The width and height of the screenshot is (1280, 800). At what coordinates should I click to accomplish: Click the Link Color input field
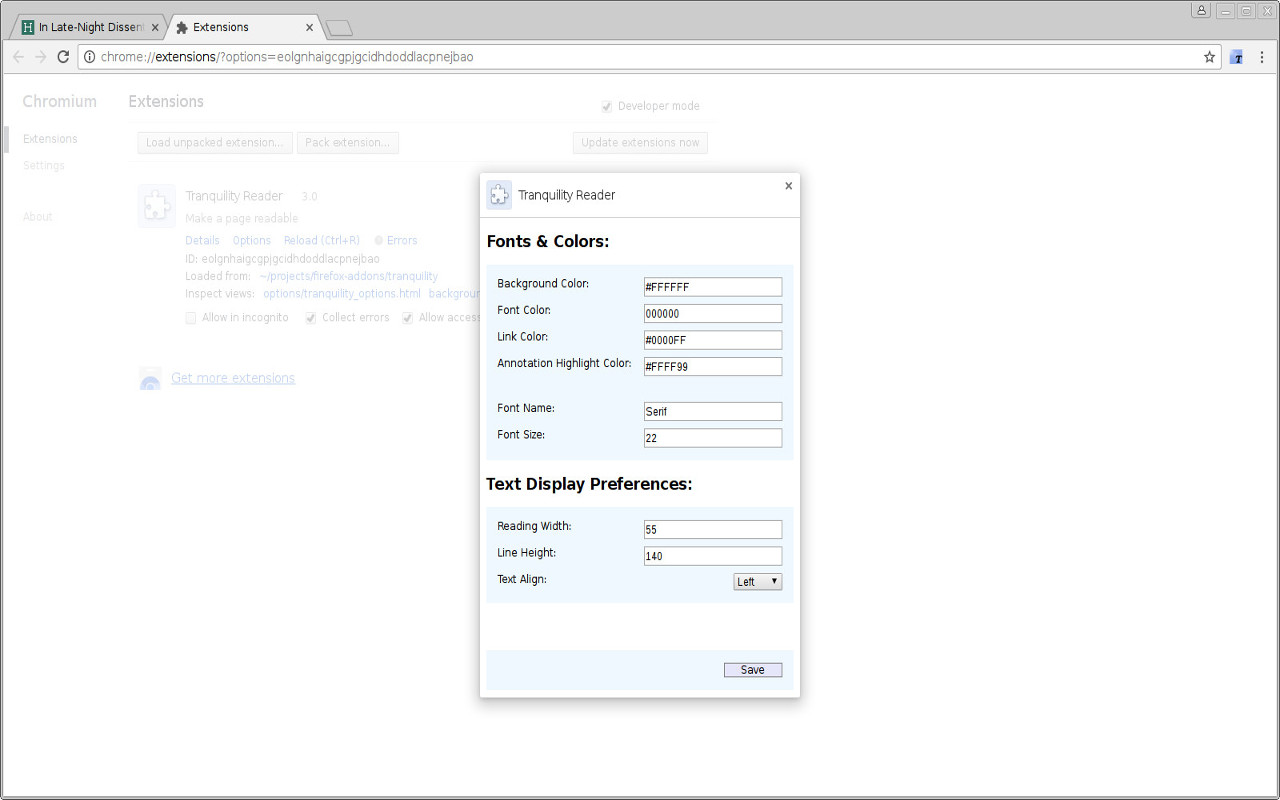coord(713,340)
